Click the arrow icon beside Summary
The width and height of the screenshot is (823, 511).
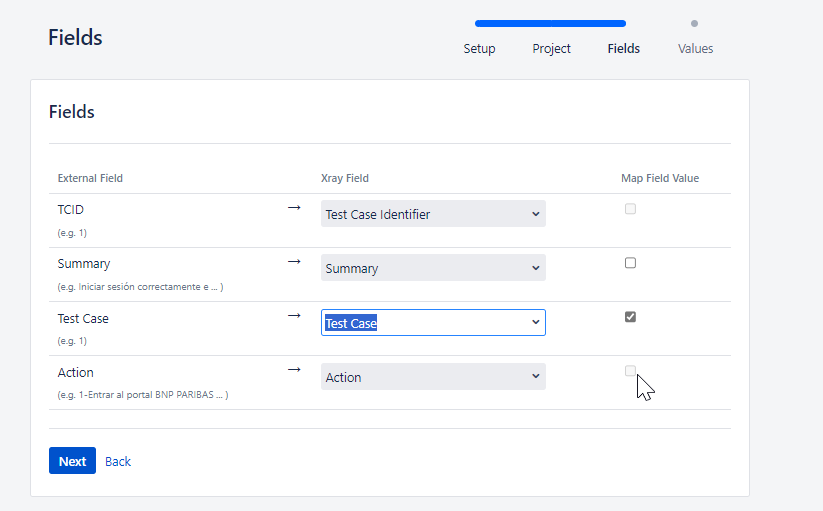pyautogui.click(x=294, y=261)
